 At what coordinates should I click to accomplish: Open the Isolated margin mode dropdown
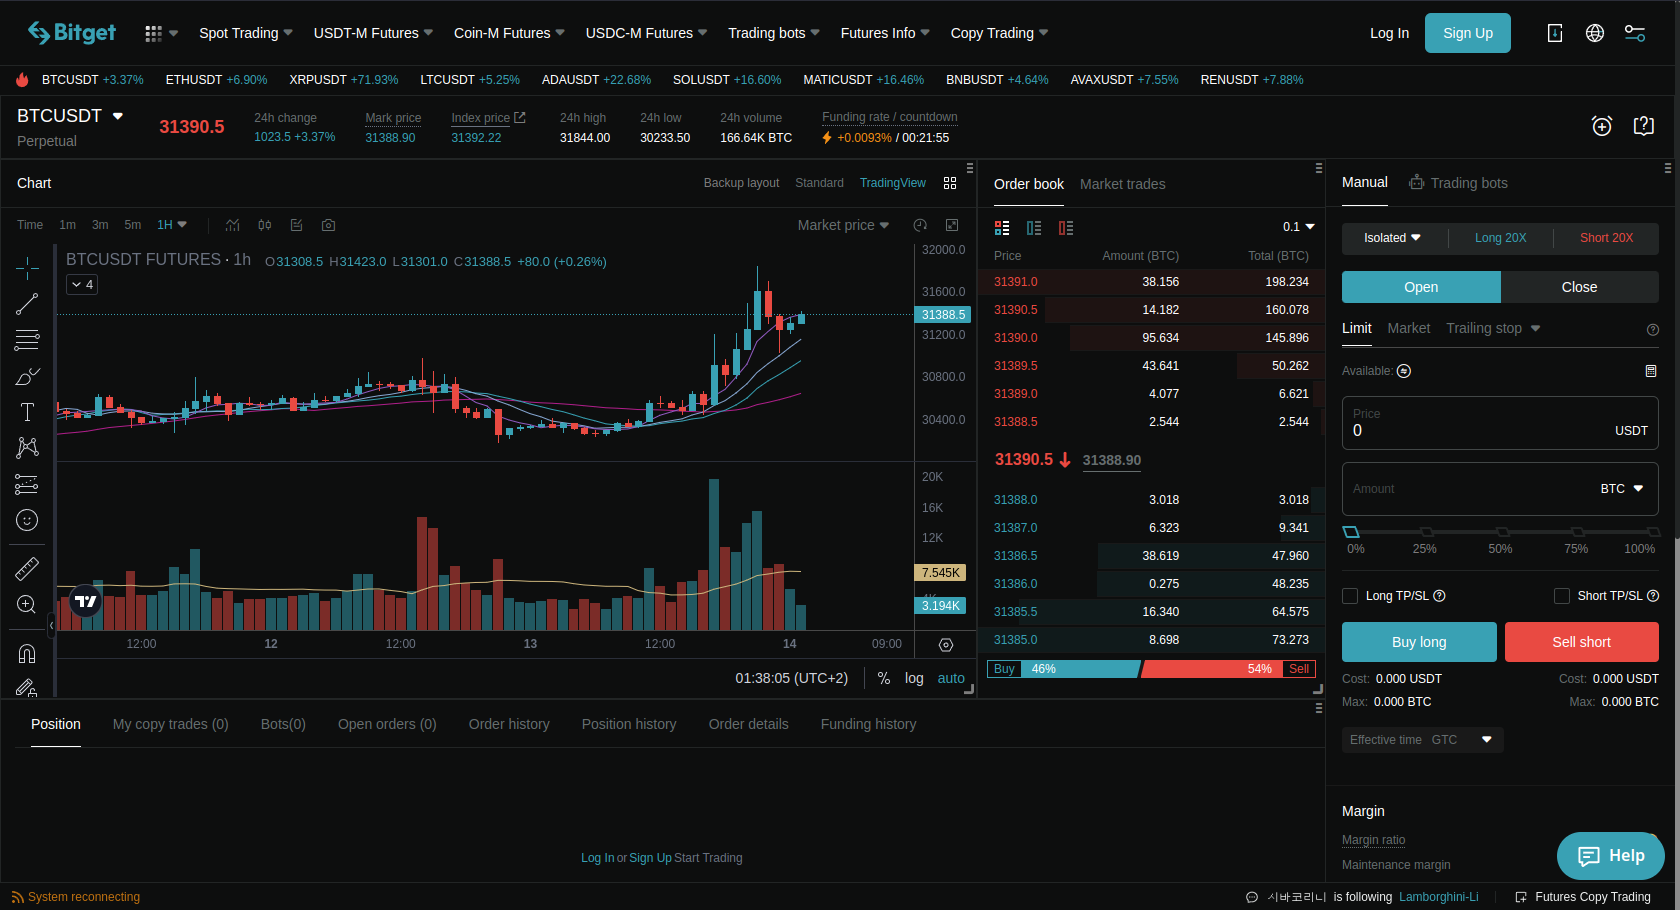tap(1392, 238)
